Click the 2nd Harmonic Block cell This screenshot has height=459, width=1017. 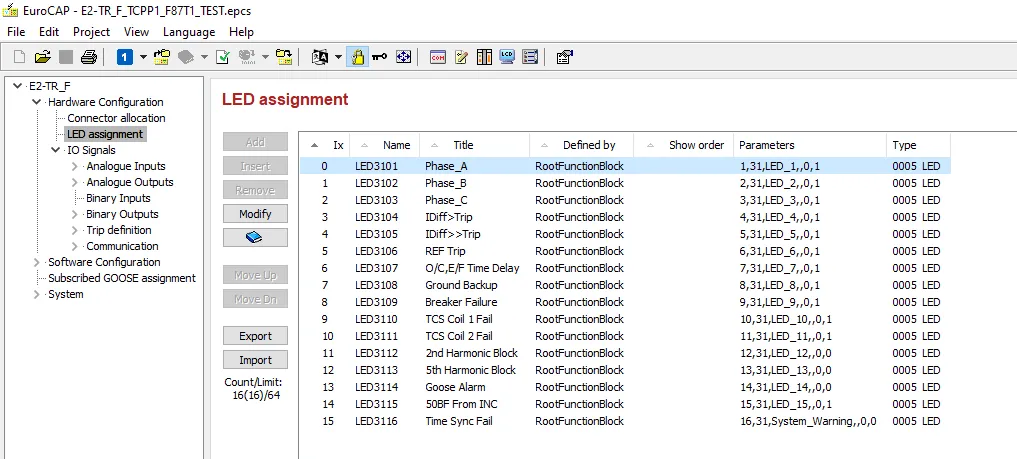(x=472, y=353)
